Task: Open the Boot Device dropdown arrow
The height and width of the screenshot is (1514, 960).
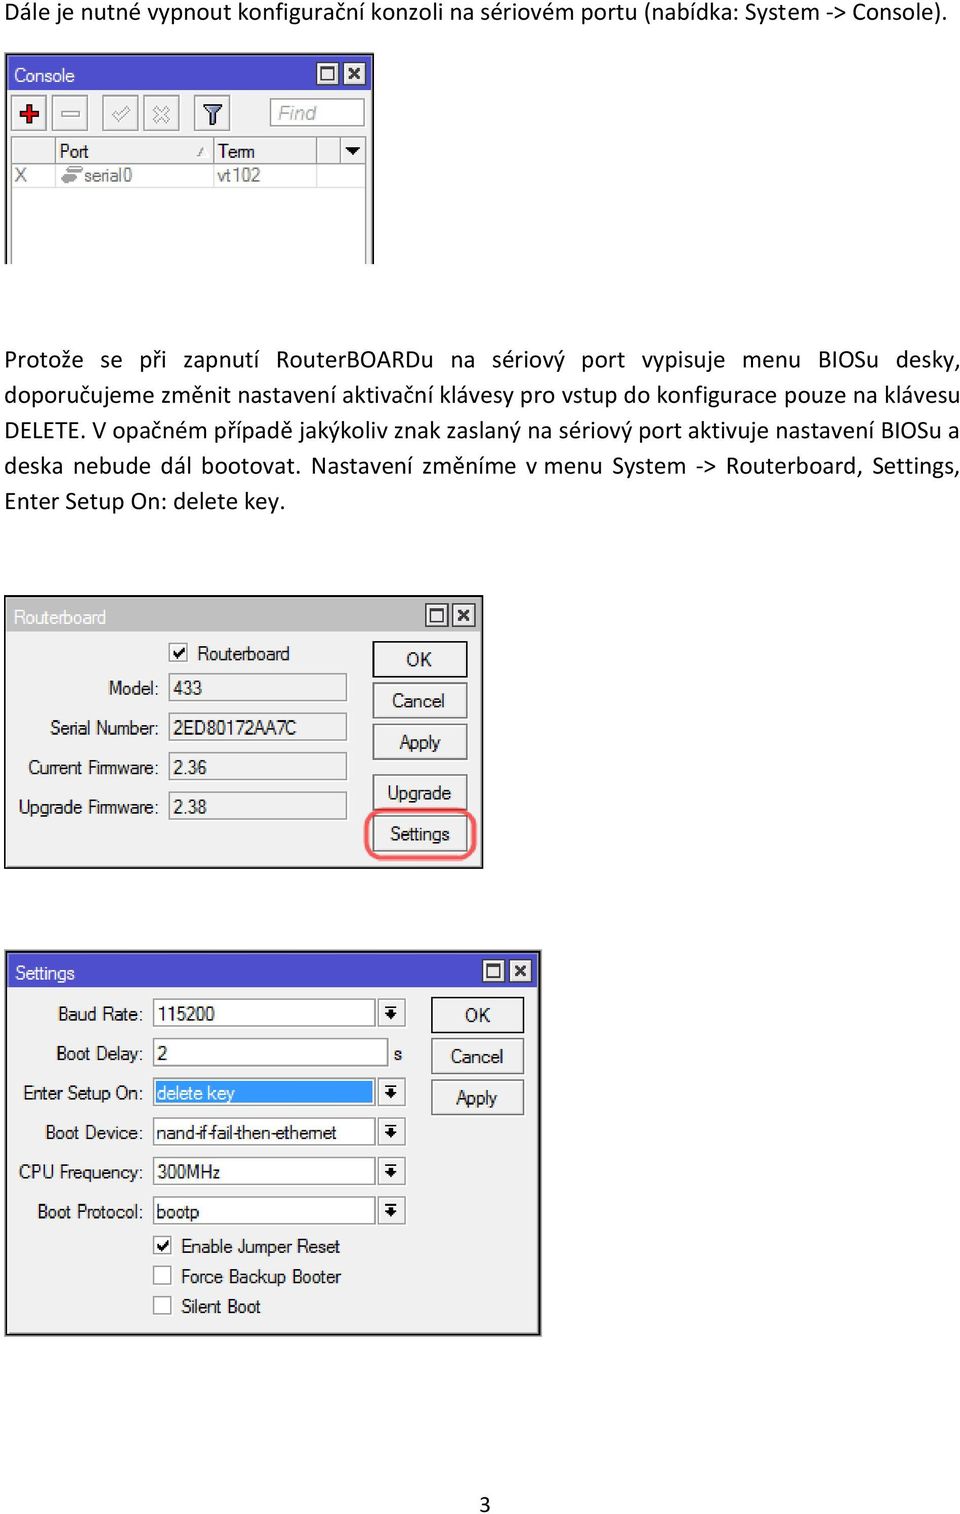Action: pyautogui.click(x=391, y=1132)
